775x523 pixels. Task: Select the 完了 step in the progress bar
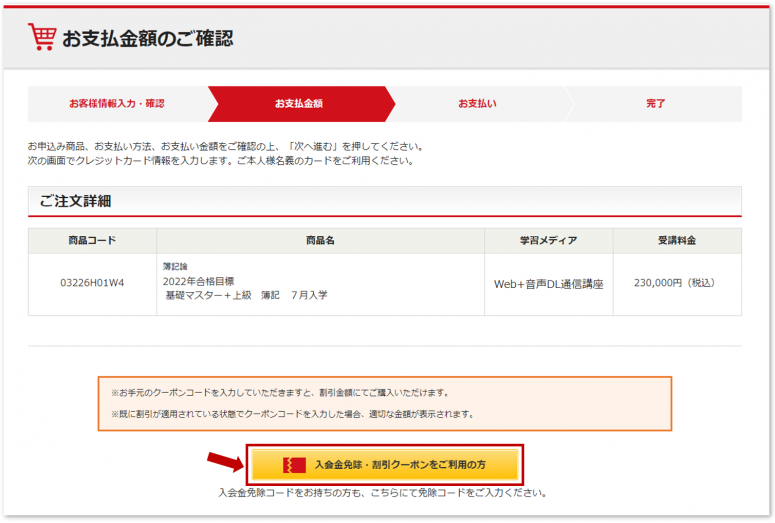[655, 104]
